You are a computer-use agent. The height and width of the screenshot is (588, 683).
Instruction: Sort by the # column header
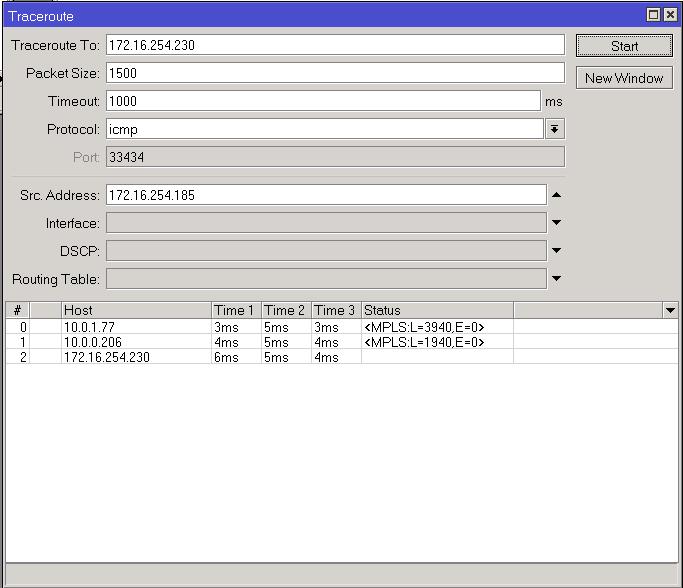[x=17, y=310]
